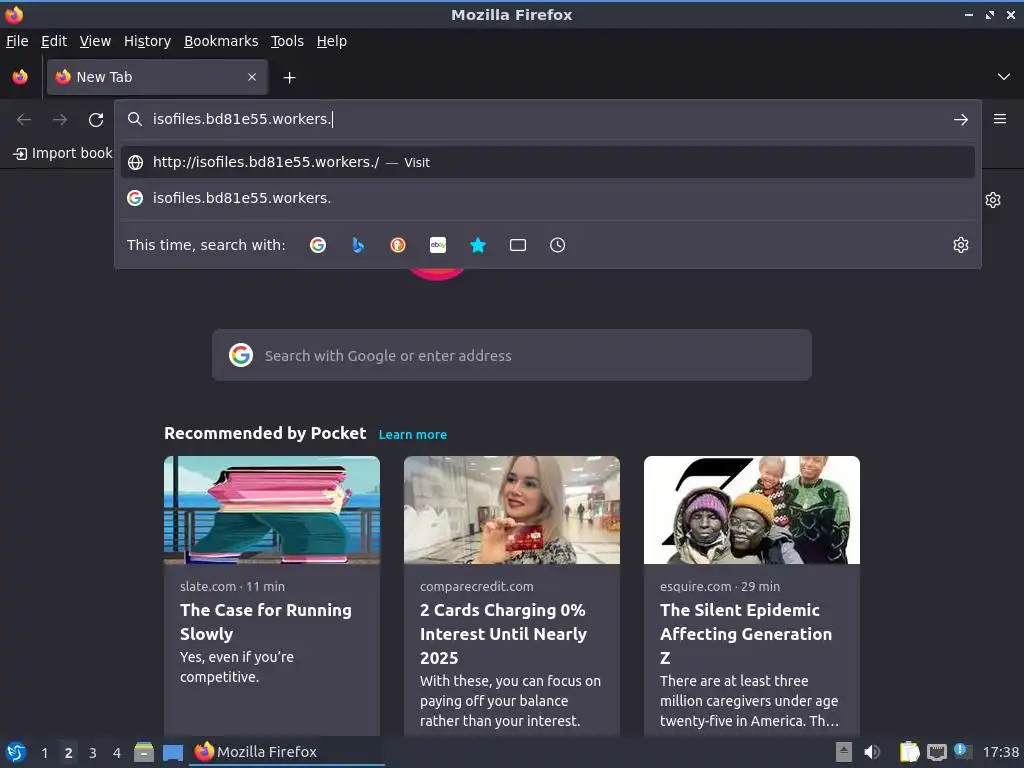Search this time with eBay icon
The height and width of the screenshot is (768, 1024).
438,245
